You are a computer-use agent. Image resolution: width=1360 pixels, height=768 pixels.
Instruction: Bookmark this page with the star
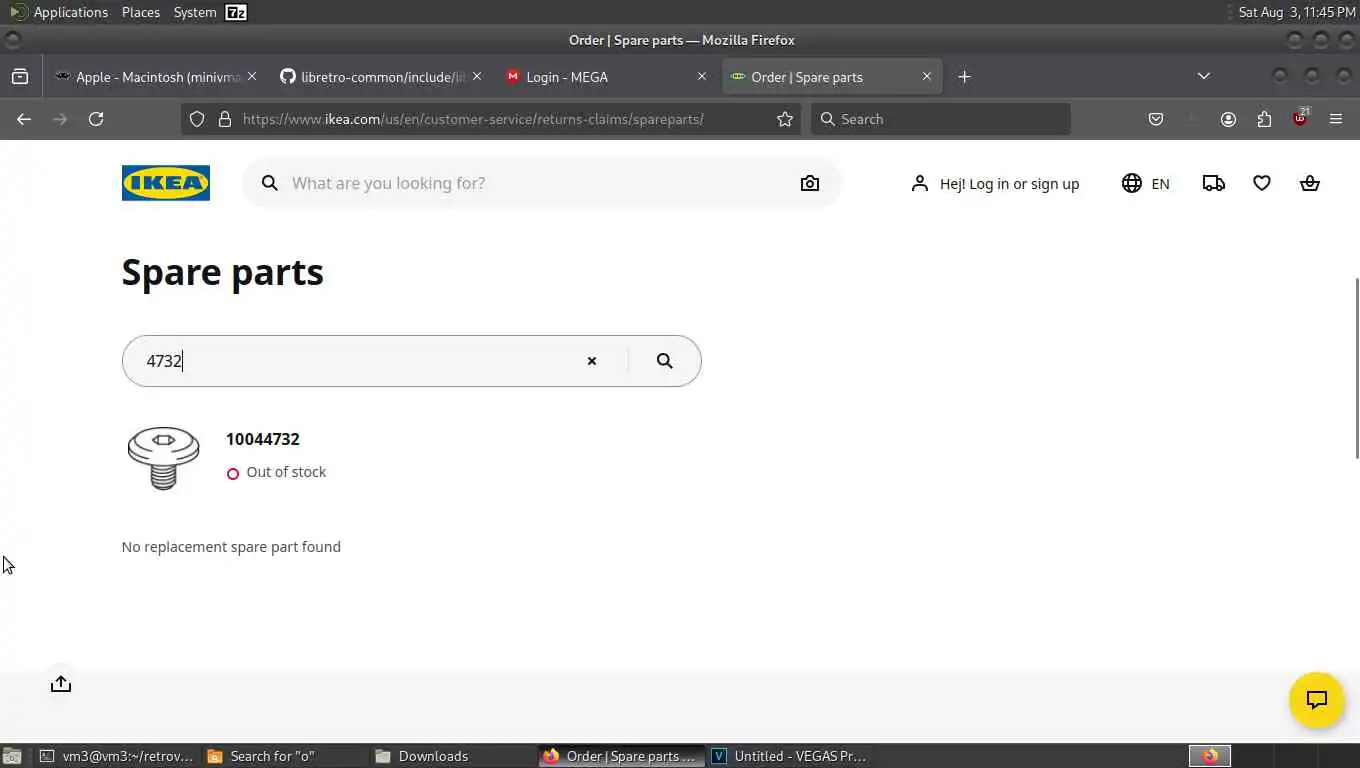coord(785,119)
